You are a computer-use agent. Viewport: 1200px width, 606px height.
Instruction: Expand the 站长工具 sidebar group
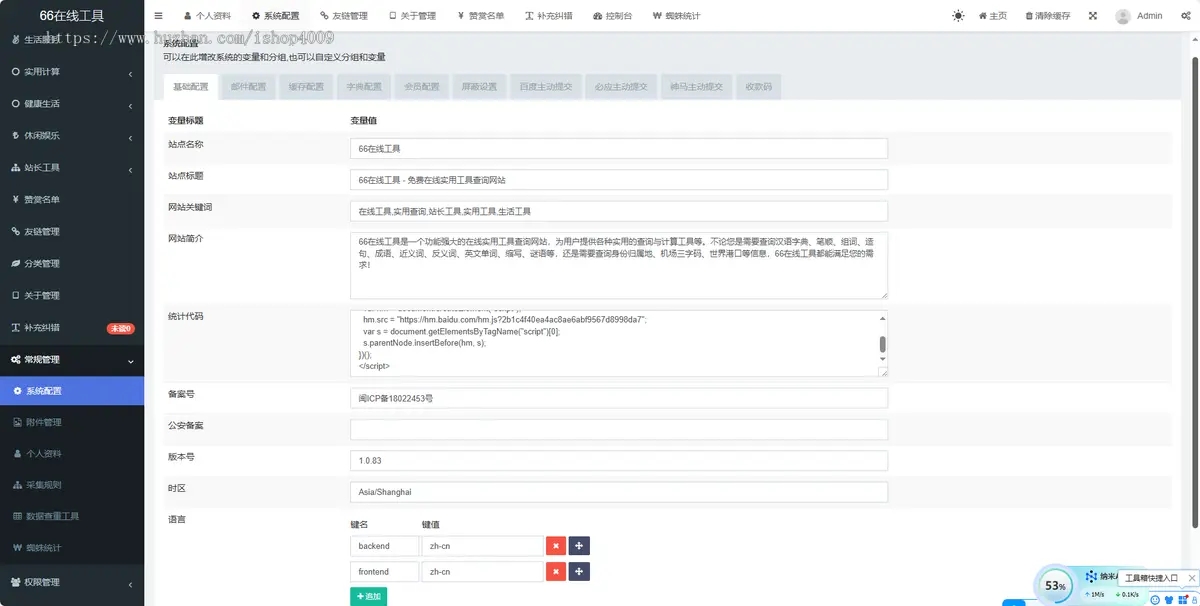72,167
